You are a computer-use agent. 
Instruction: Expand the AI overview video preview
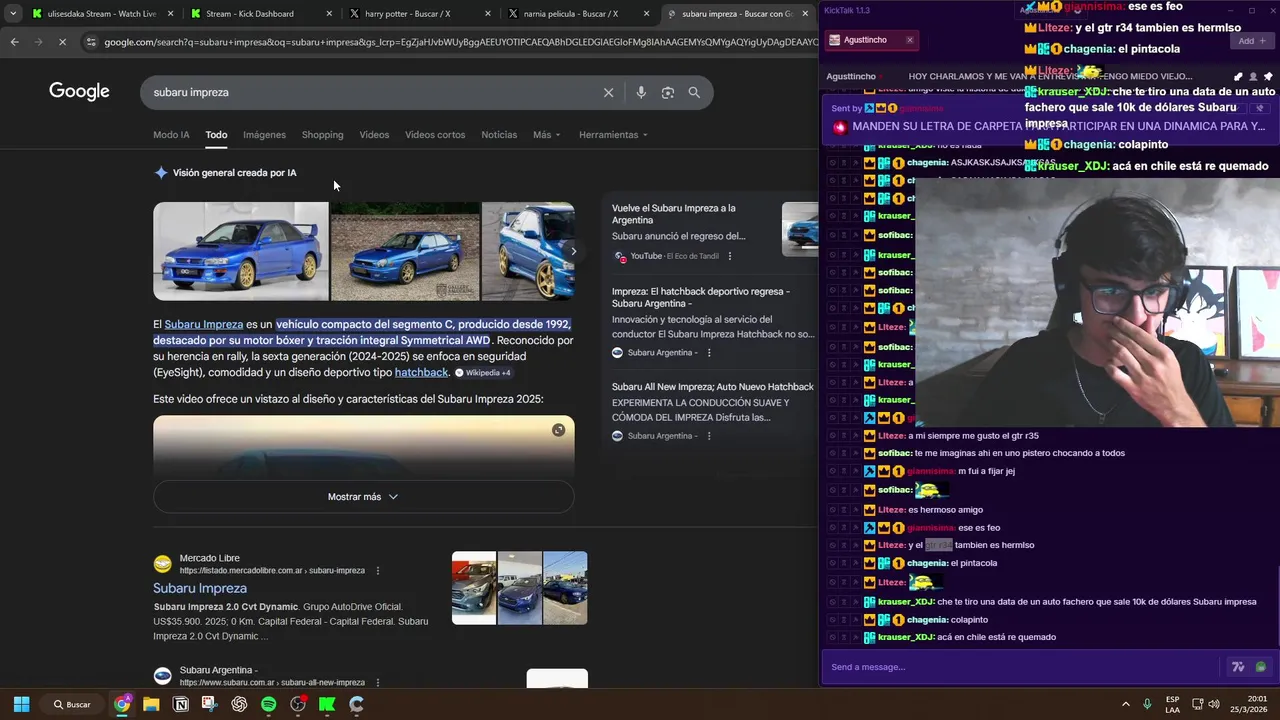coord(558,430)
